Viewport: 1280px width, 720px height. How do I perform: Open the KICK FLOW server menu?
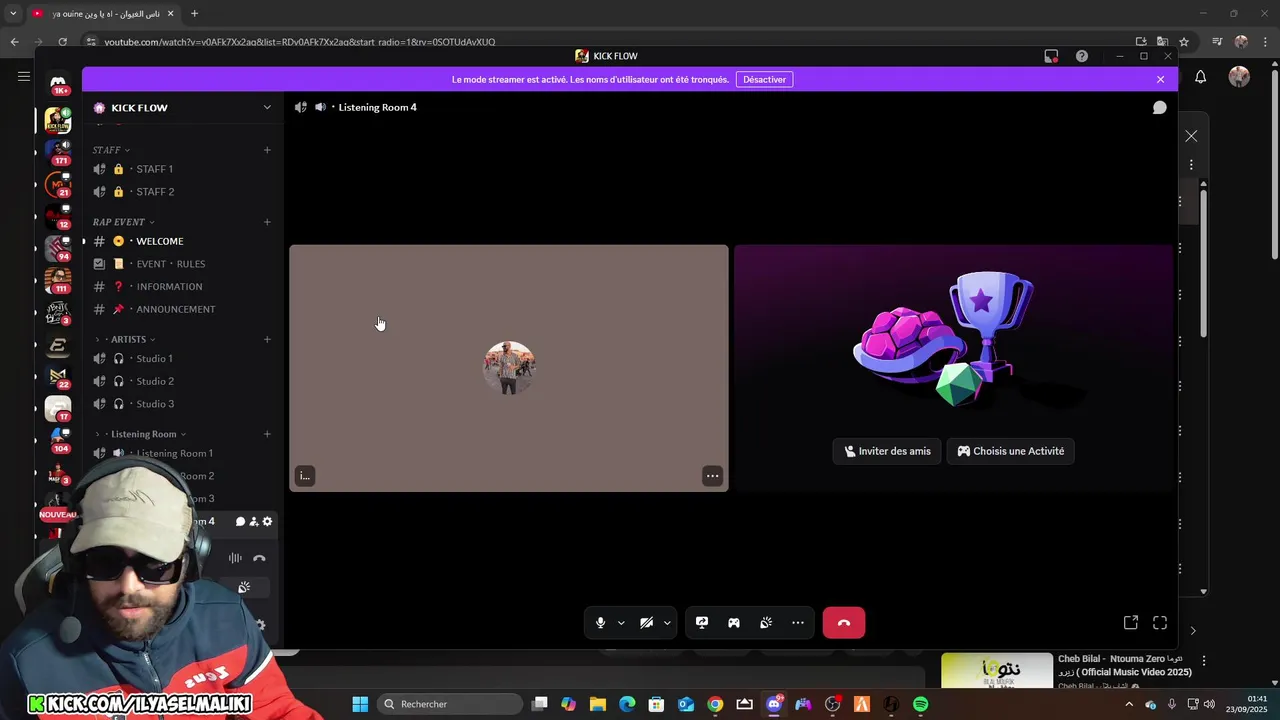183,107
